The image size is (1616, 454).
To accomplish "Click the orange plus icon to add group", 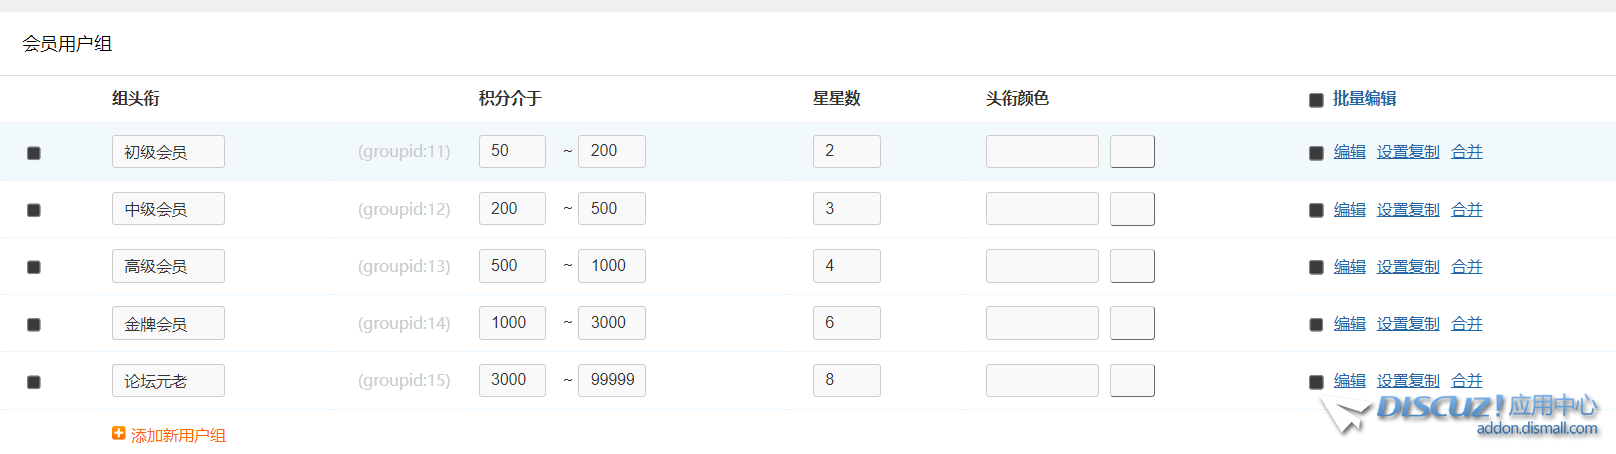I will coord(119,434).
